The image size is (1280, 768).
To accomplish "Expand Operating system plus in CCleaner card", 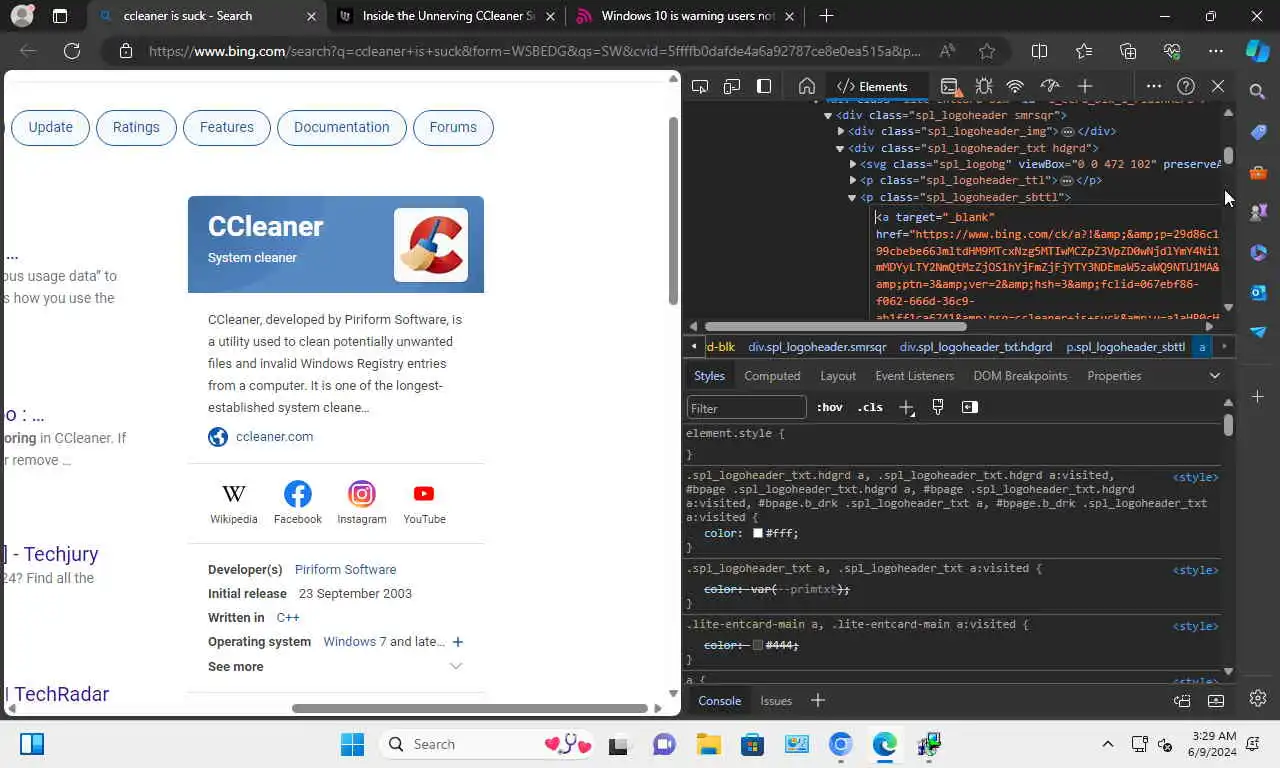I will 457,642.
